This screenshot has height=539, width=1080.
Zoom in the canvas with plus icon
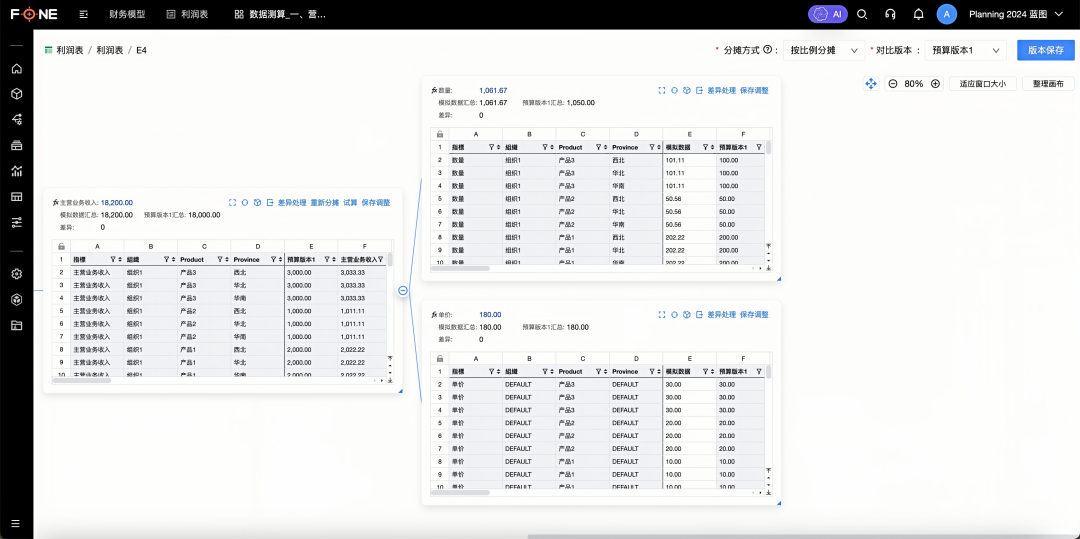tap(935, 83)
